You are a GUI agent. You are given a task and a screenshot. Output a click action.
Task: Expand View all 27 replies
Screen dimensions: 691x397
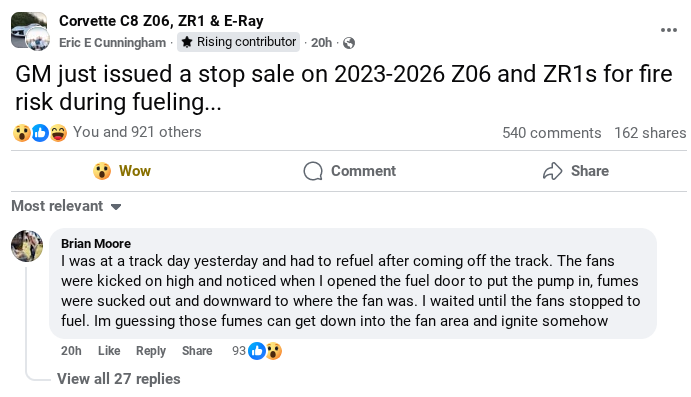tap(119, 379)
